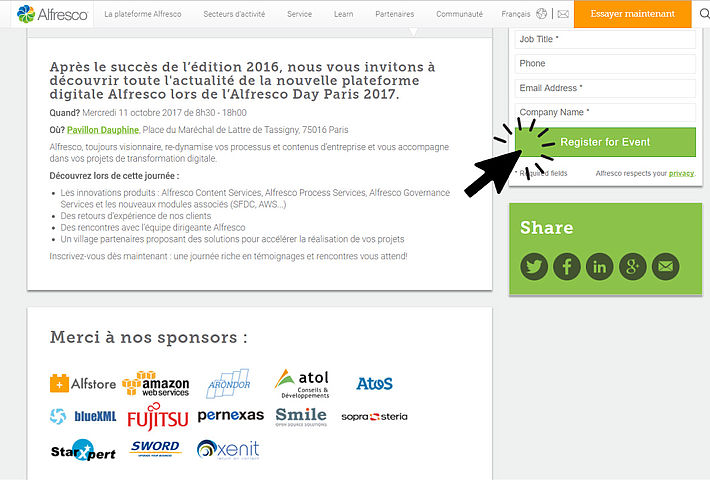Click the Atos sponsor logo

pyautogui.click(x=374, y=384)
